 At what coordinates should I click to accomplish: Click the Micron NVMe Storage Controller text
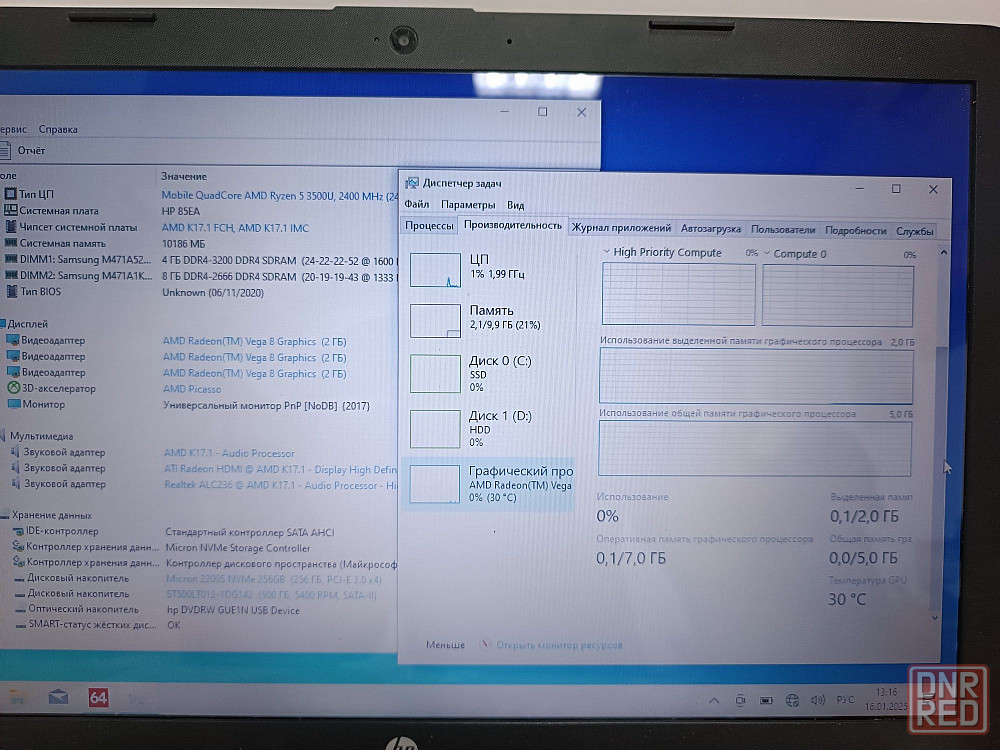[237, 548]
